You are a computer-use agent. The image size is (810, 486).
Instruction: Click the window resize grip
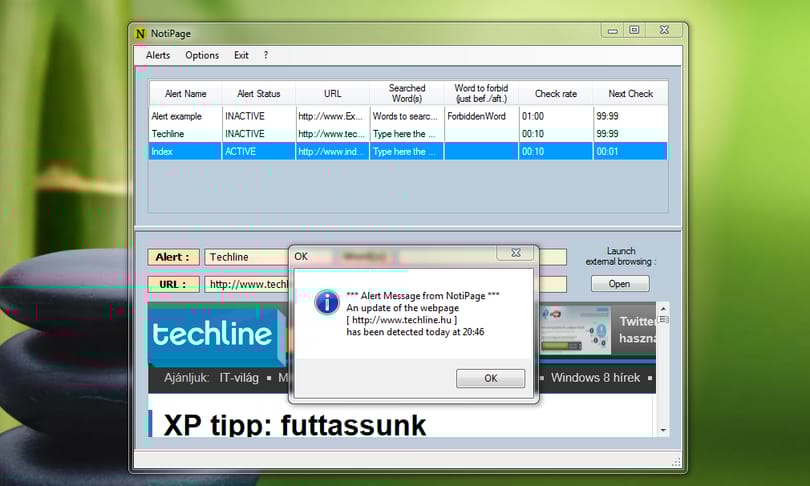[x=676, y=462]
